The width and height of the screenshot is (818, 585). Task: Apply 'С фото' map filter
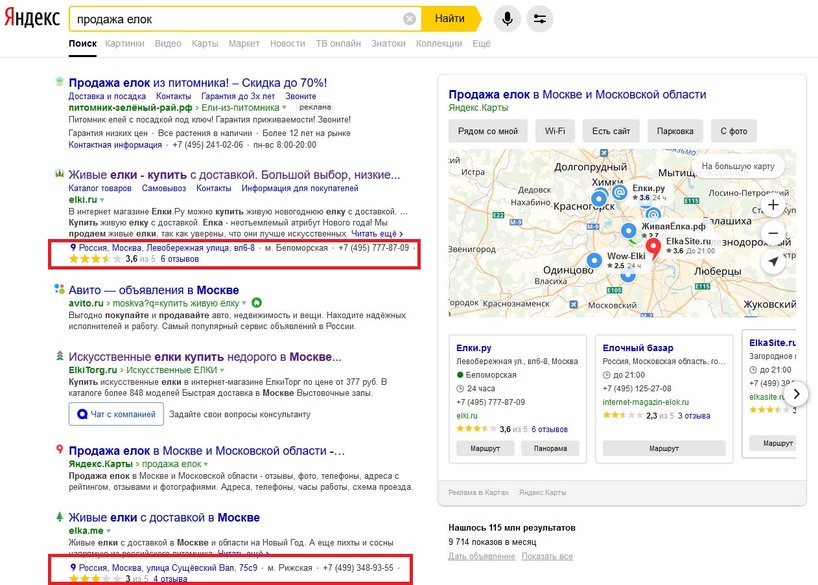pos(734,131)
